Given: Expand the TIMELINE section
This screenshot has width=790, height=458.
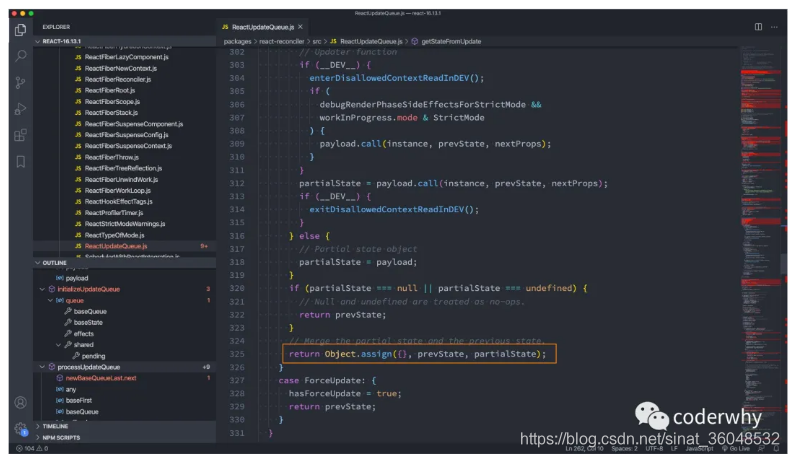Looking at the screenshot, I should point(124,426).
